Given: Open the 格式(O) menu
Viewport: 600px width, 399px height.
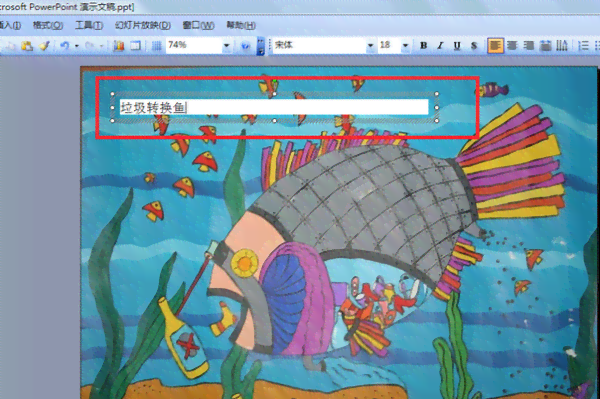Looking at the screenshot, I should click(48, 25).
